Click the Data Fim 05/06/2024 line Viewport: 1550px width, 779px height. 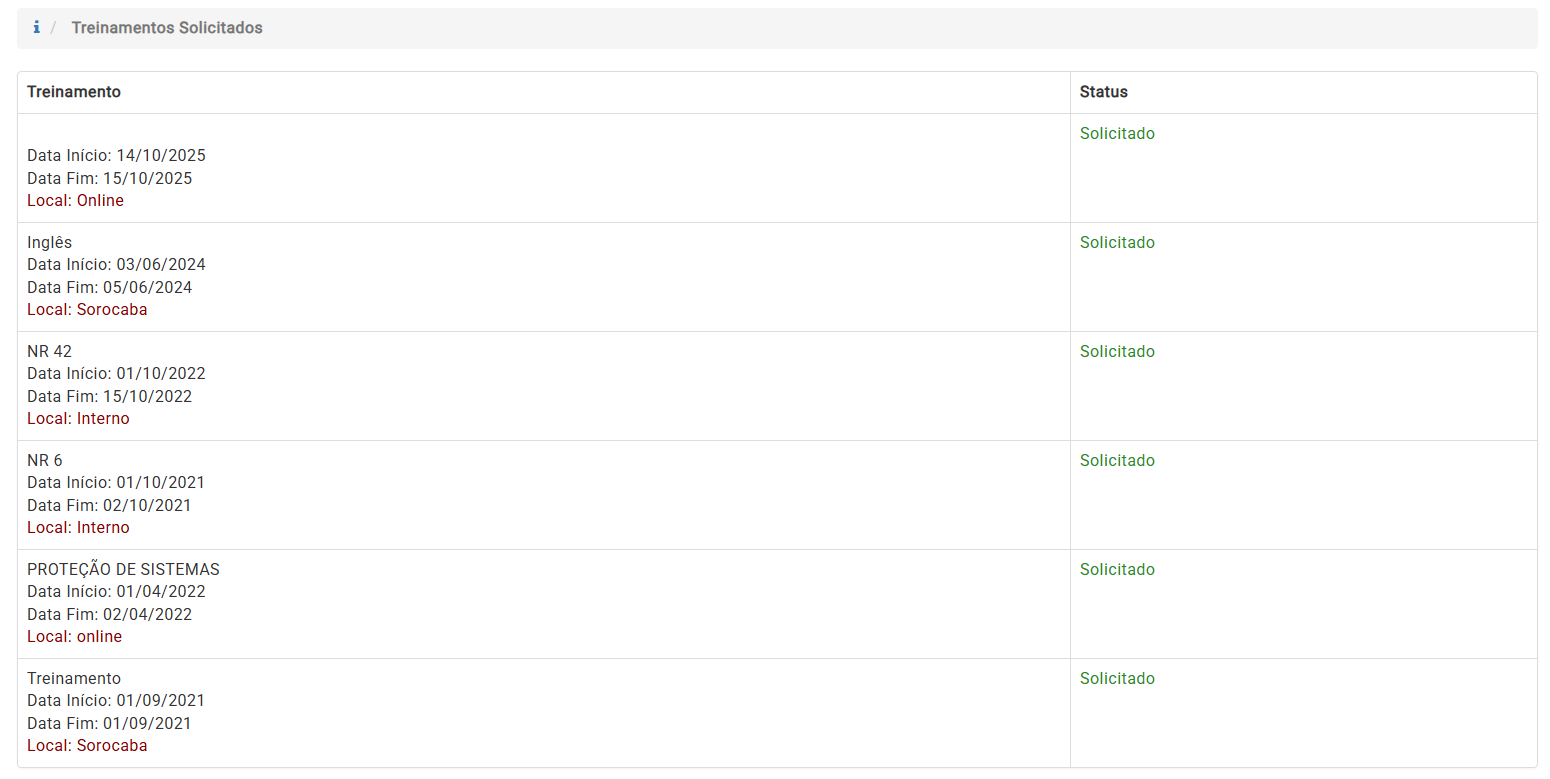point(110,288)
